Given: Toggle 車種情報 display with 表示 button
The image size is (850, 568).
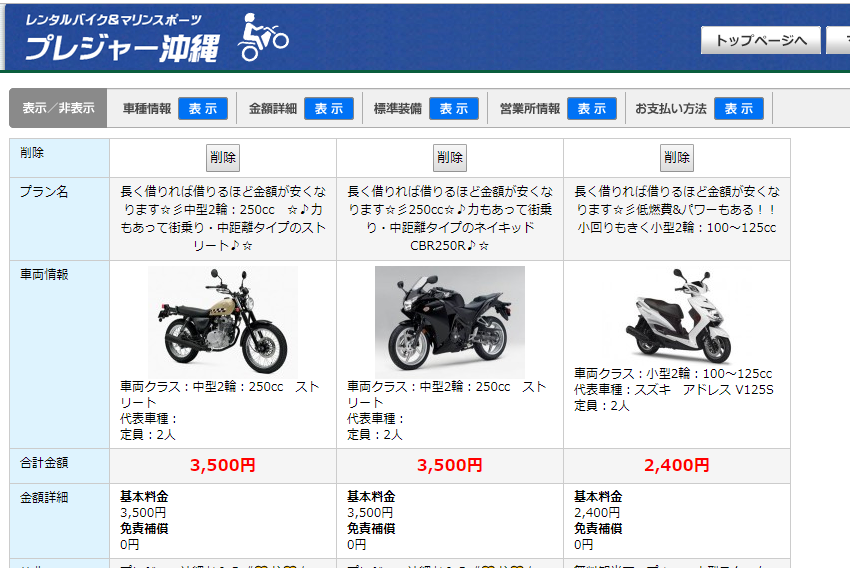Looking at the screenshot, I should 203,108.
